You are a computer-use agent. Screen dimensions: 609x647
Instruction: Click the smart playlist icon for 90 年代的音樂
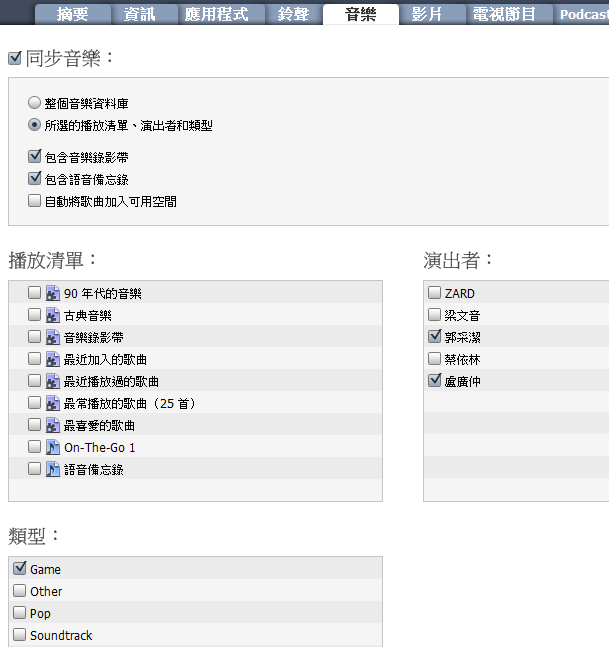coord(53,293)
